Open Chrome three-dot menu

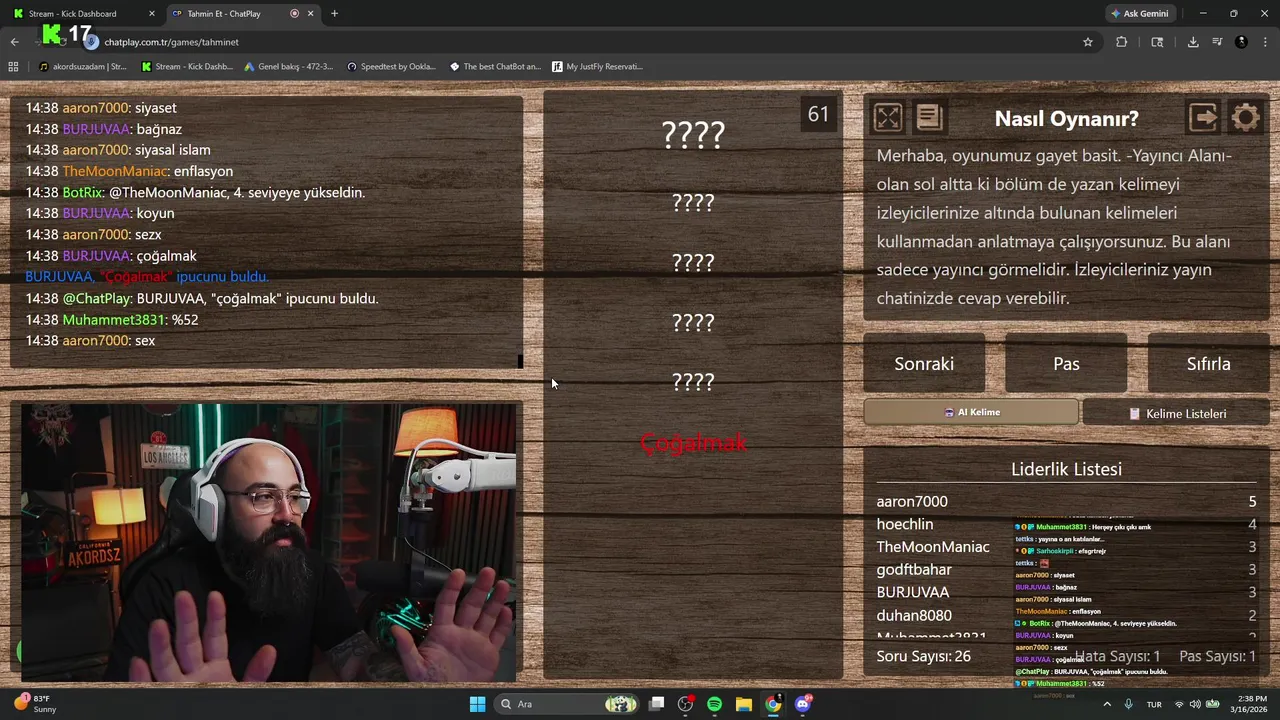click(1265, 42)
